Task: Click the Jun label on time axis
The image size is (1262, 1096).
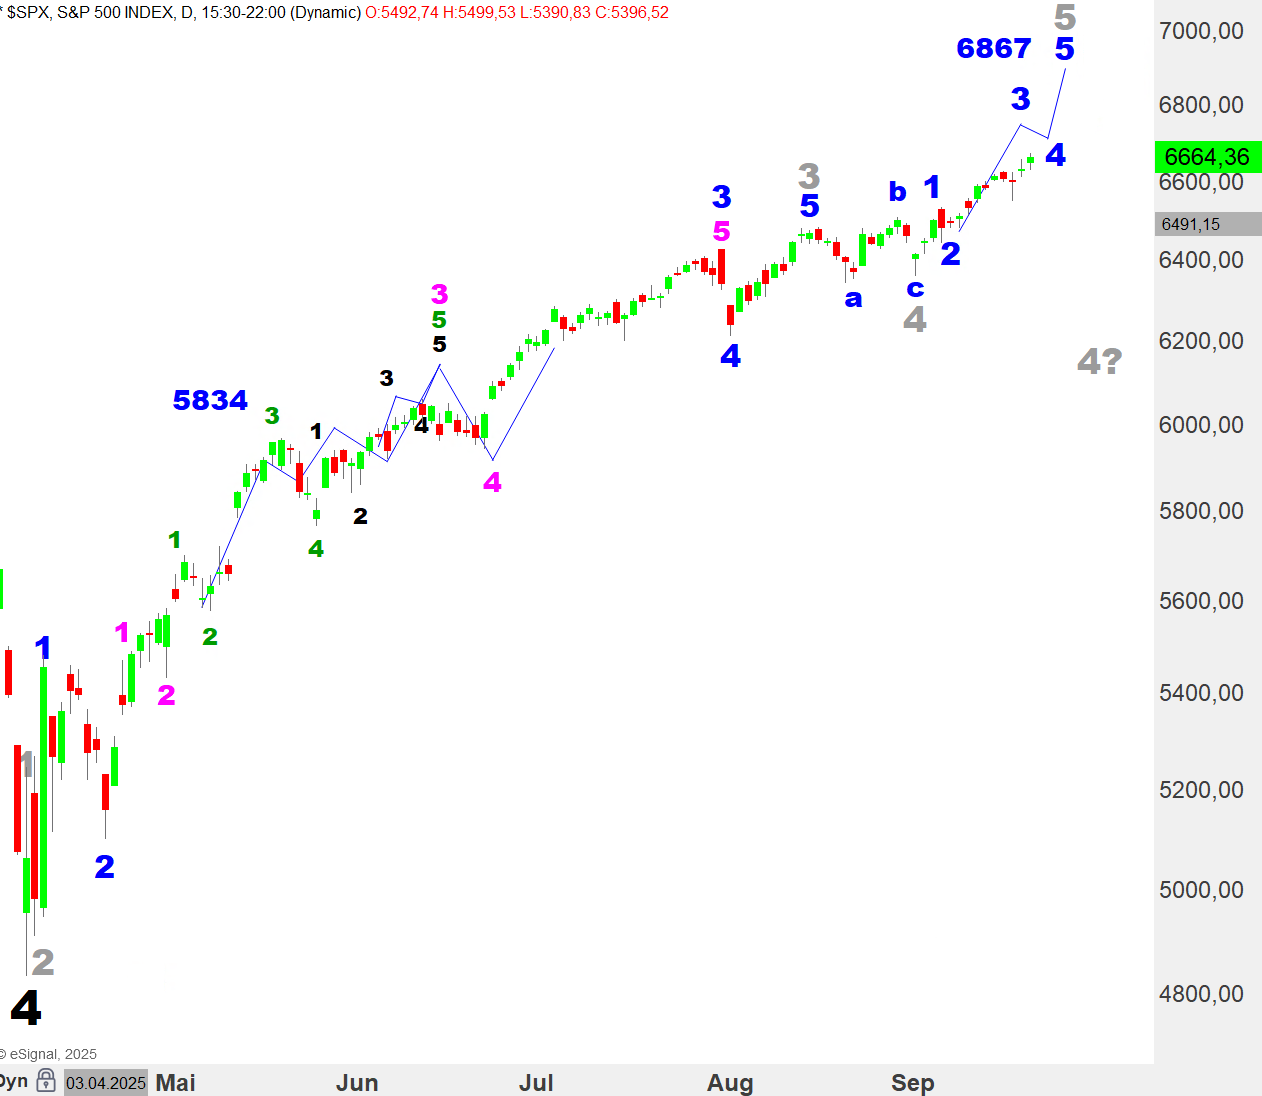Action: 357,1083
